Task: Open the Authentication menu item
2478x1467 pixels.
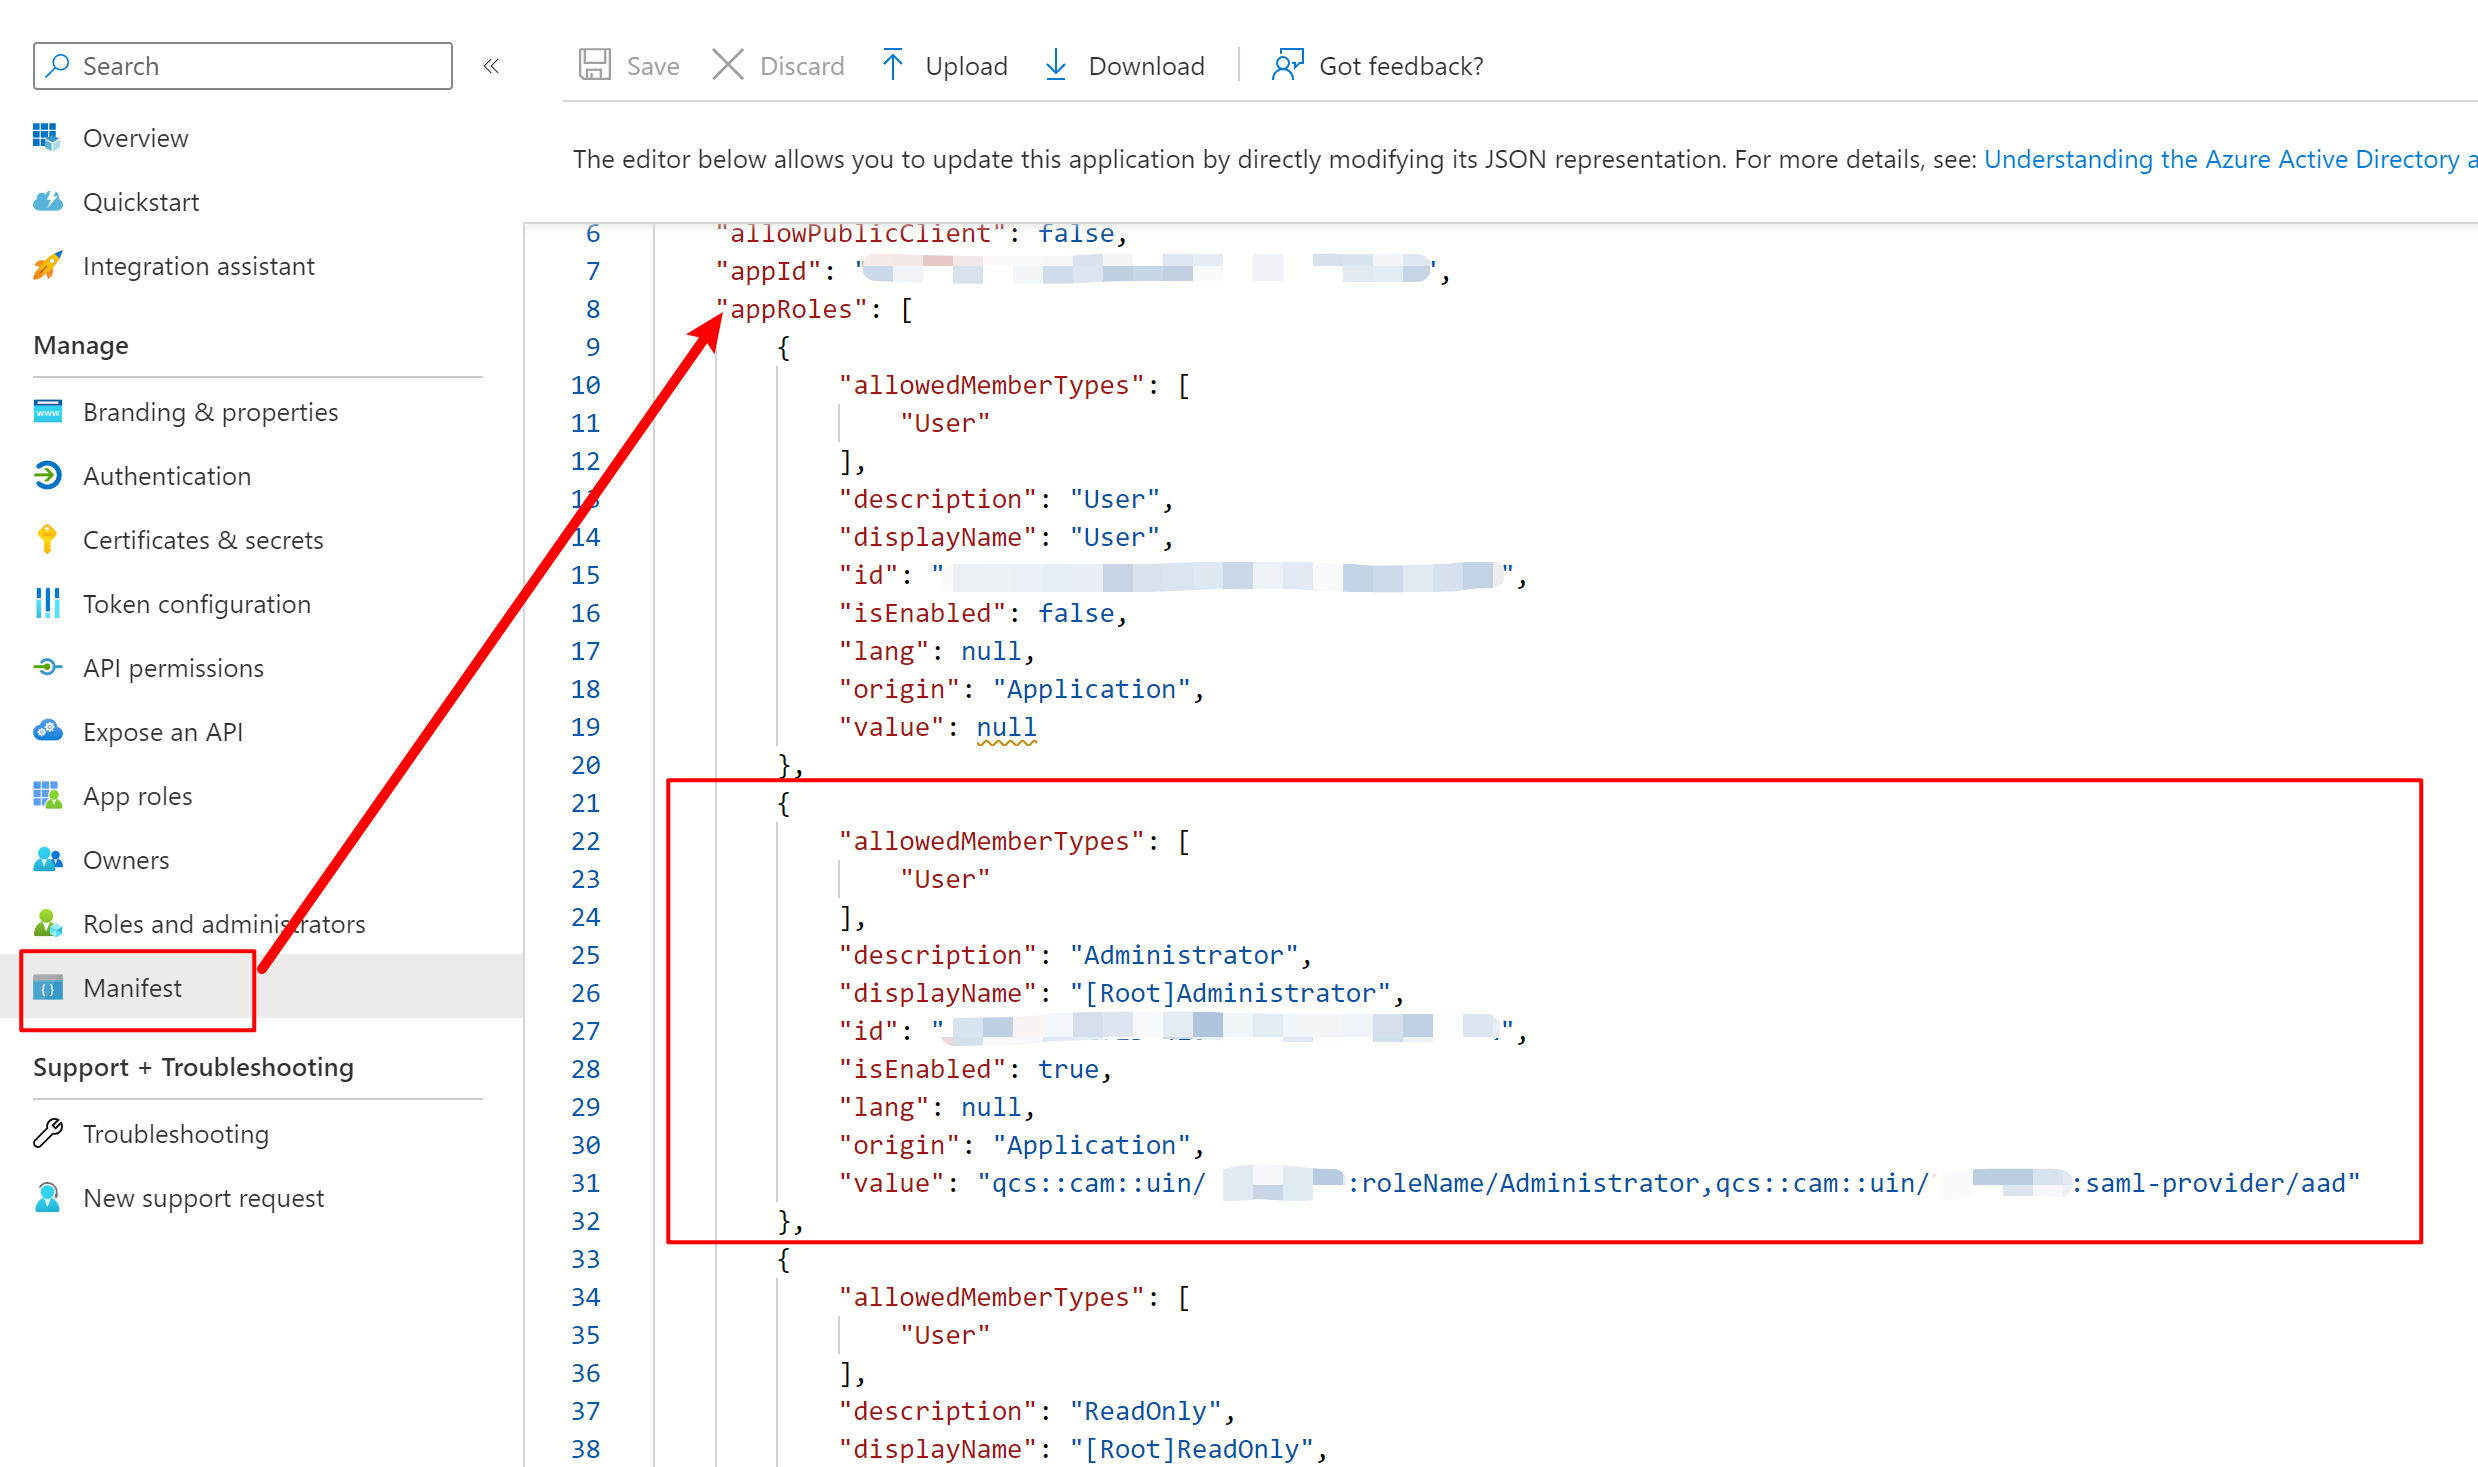Action: click(166, 476)
